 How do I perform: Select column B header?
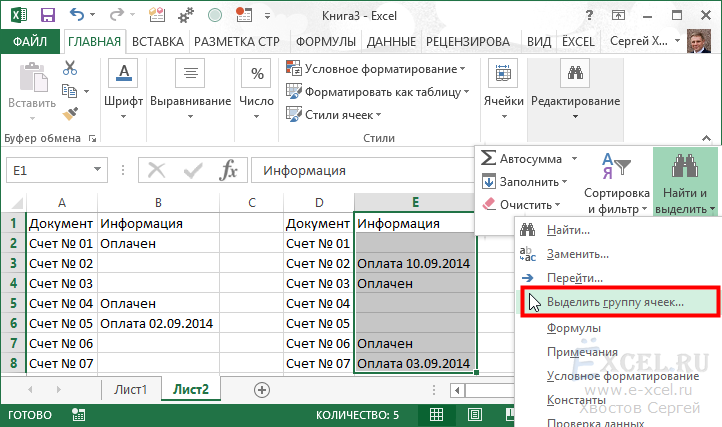click(158, 203)
